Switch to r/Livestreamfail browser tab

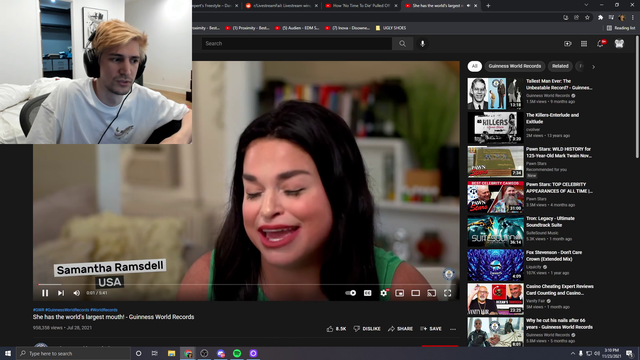(x=282, y=6)
